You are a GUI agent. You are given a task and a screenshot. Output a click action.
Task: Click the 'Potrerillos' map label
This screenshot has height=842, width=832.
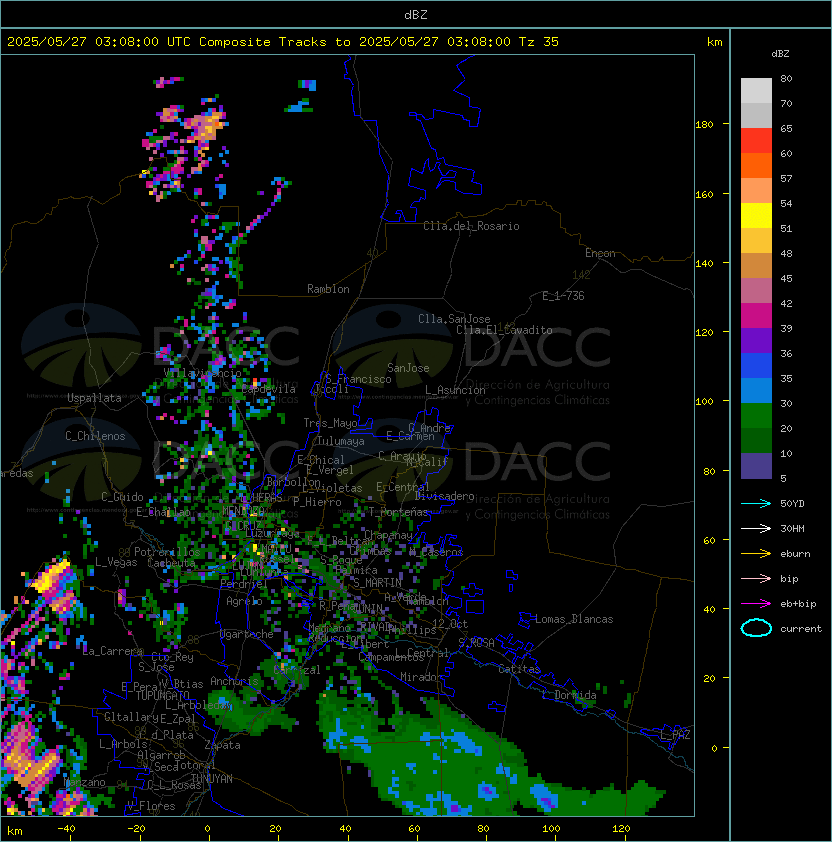(x=167, y=552)
